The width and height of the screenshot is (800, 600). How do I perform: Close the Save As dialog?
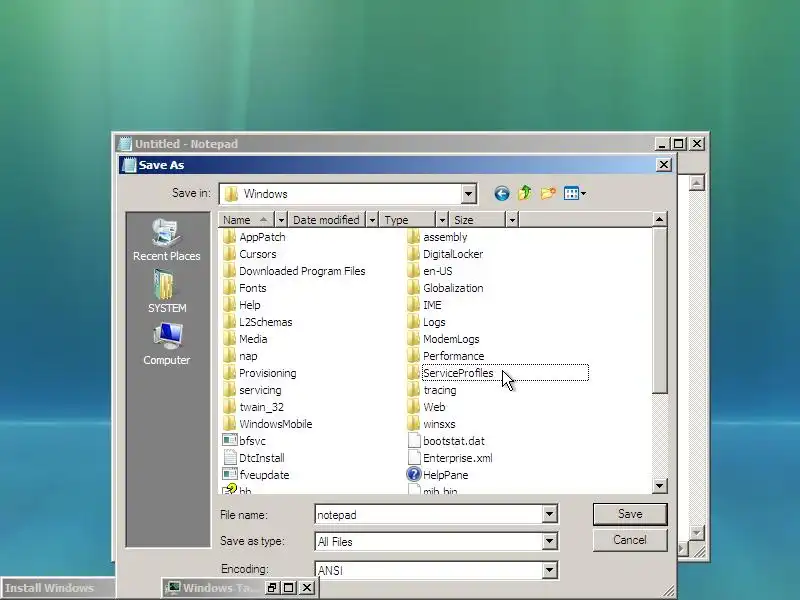click(664, 165)
